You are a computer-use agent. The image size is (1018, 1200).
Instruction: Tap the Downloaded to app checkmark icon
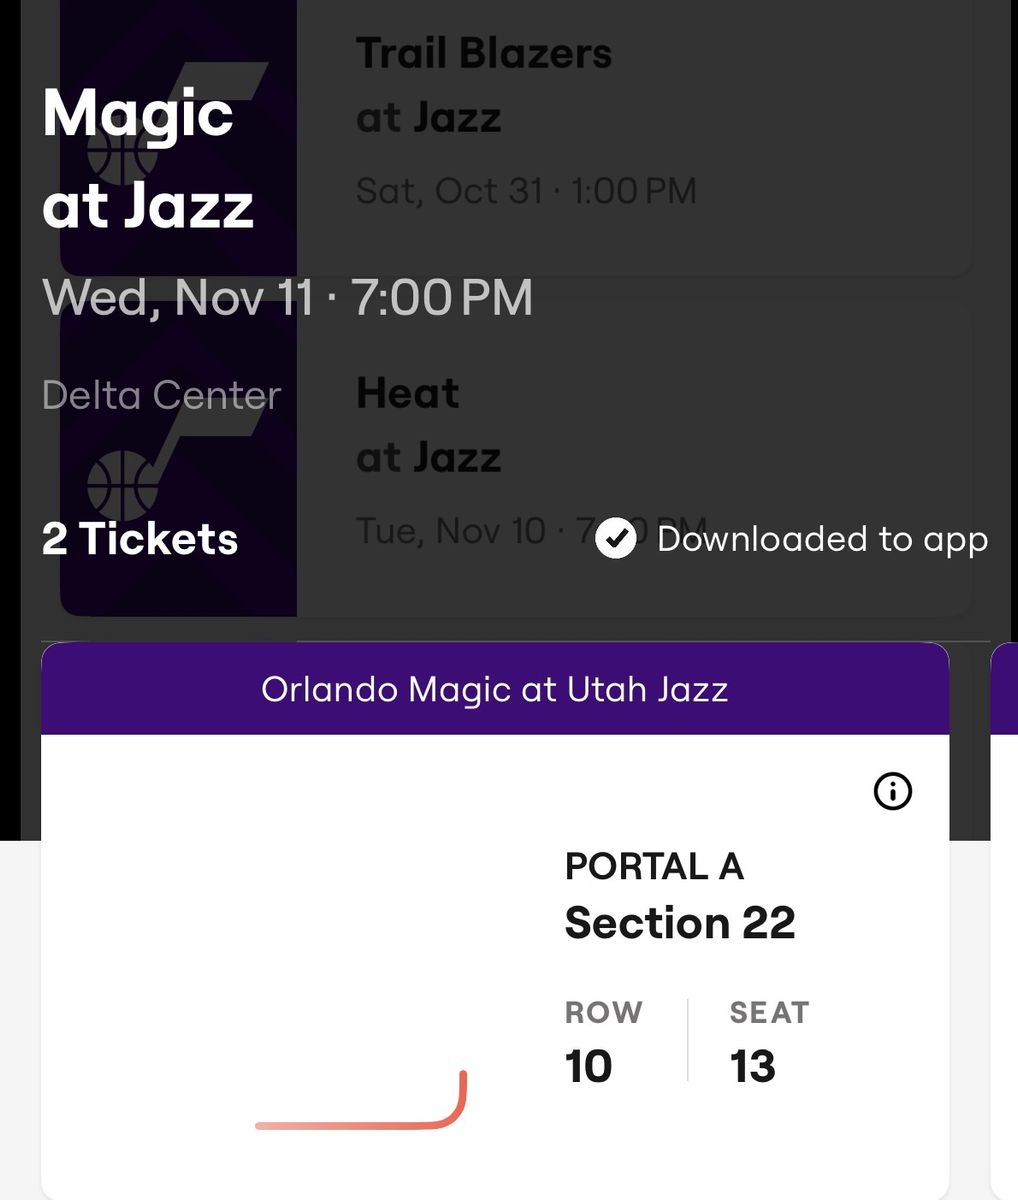click(x=616, y=539)
